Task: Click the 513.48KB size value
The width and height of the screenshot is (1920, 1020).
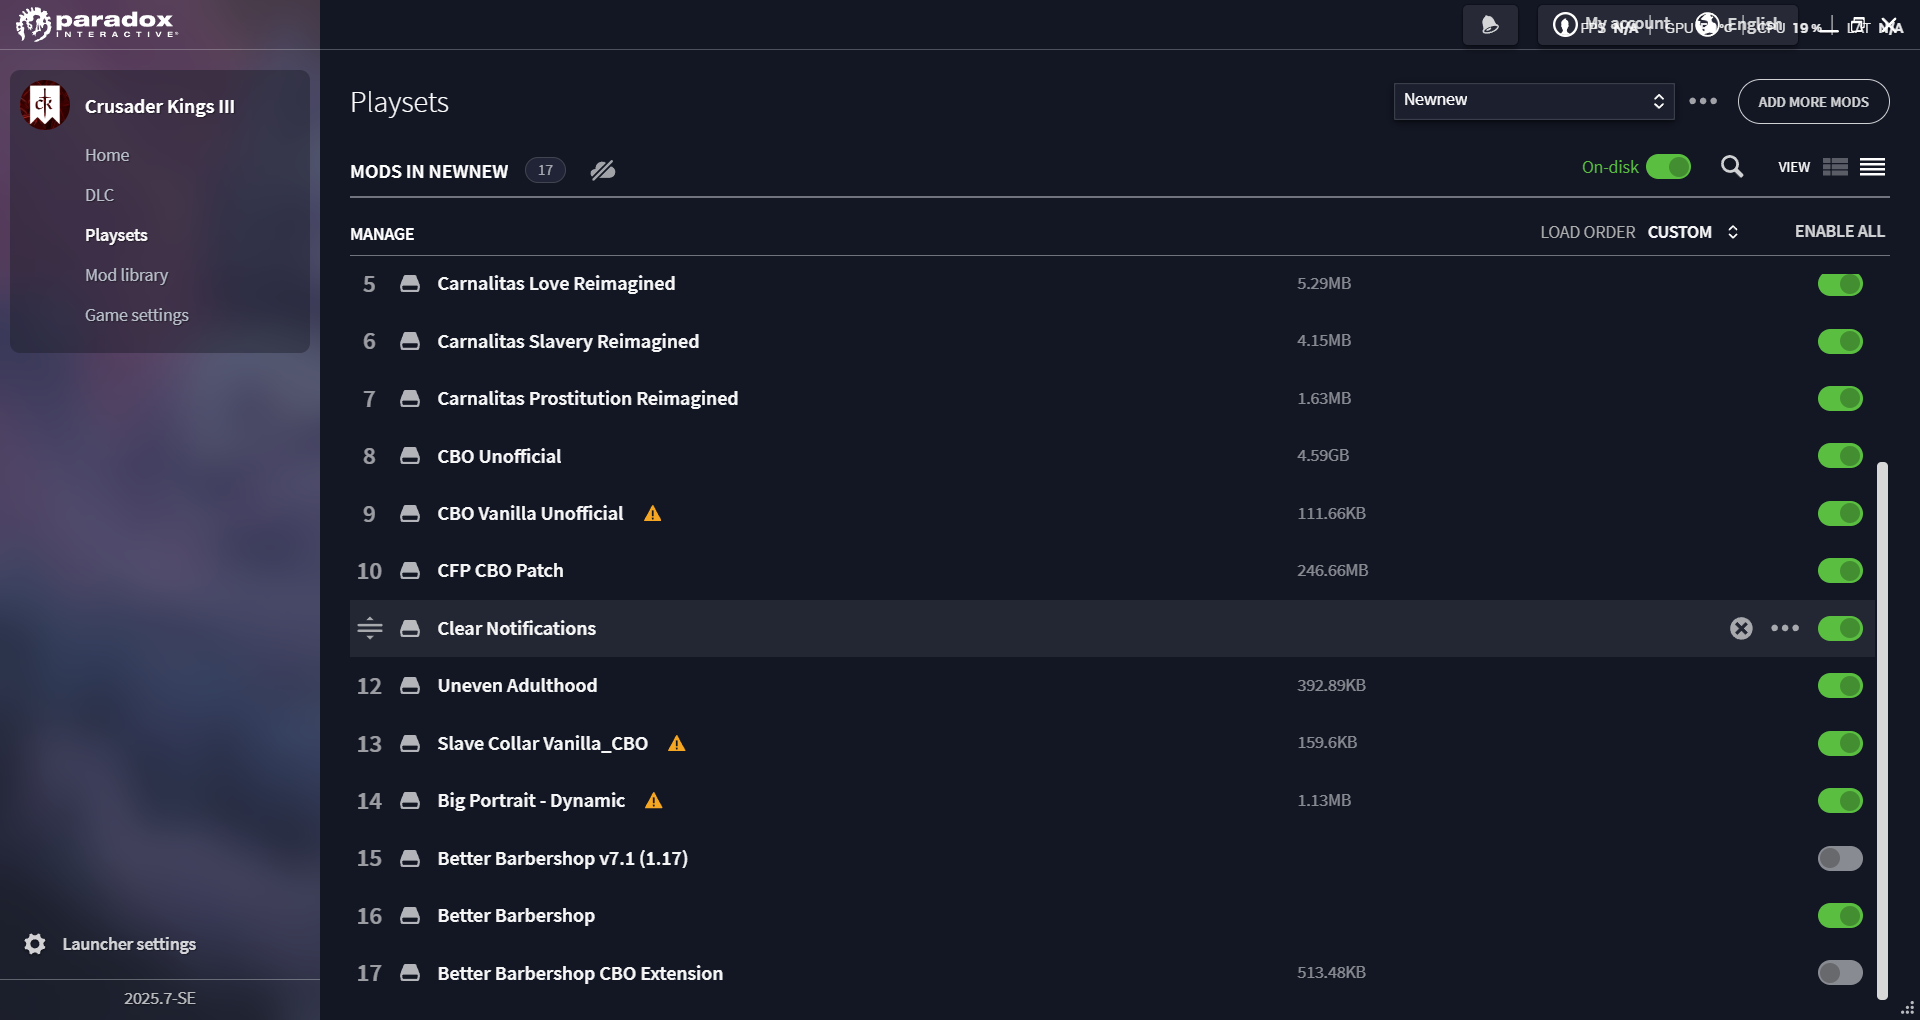Action: [x=1331, y=973]
